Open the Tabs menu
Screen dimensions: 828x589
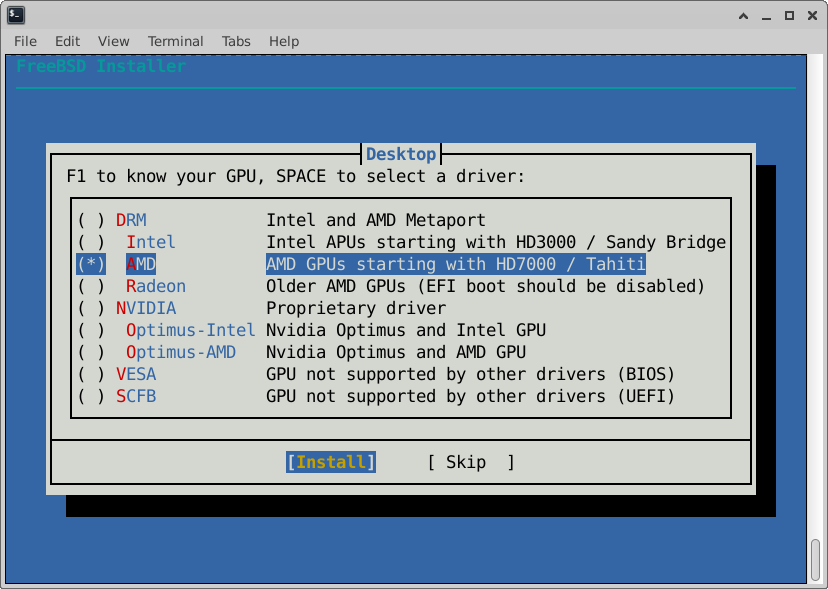pyautogui.click(x=236, y=41)
